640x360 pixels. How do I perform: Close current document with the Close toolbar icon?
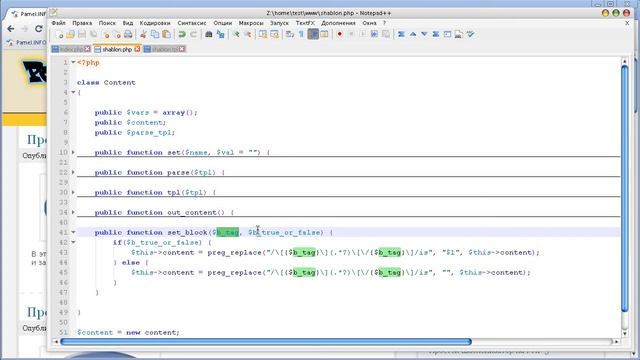pos(105,34)
